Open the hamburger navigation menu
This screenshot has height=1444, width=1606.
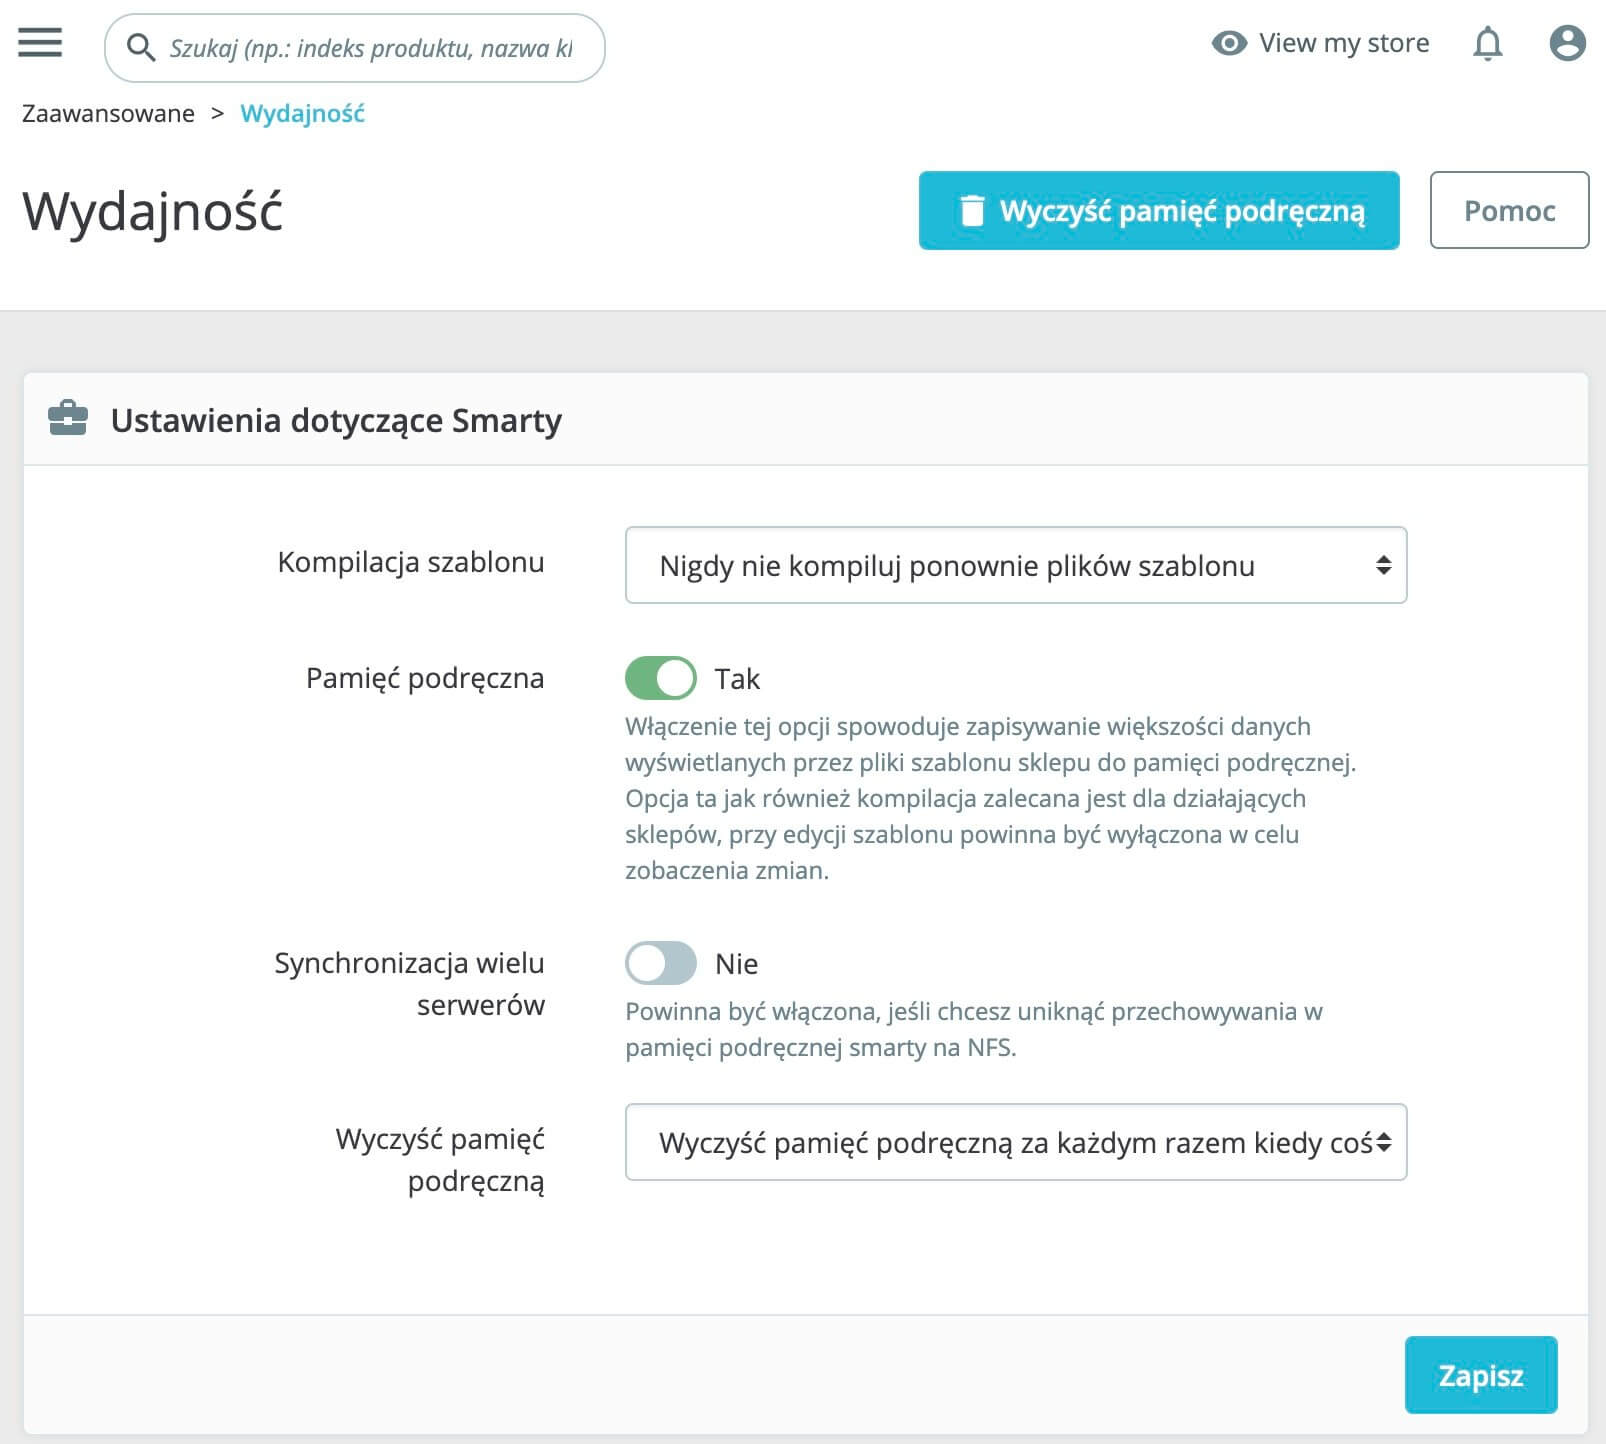pyautogui.click(x=40, y=44)
